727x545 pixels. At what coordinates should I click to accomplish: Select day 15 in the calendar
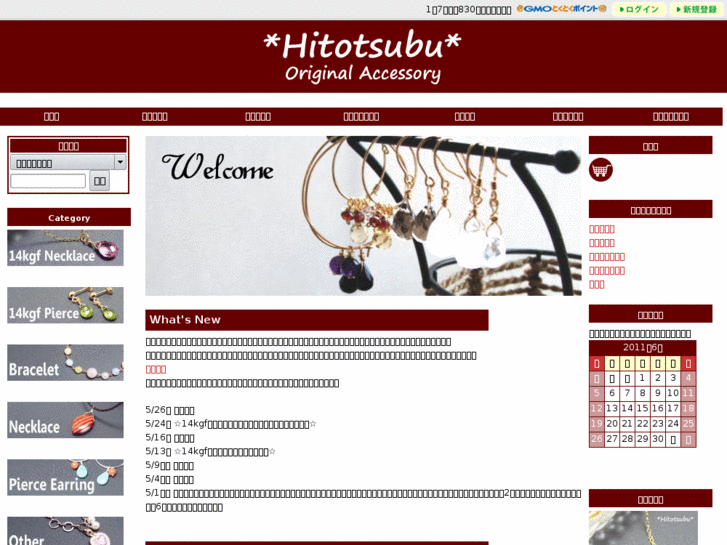click(x=642, y=408)
